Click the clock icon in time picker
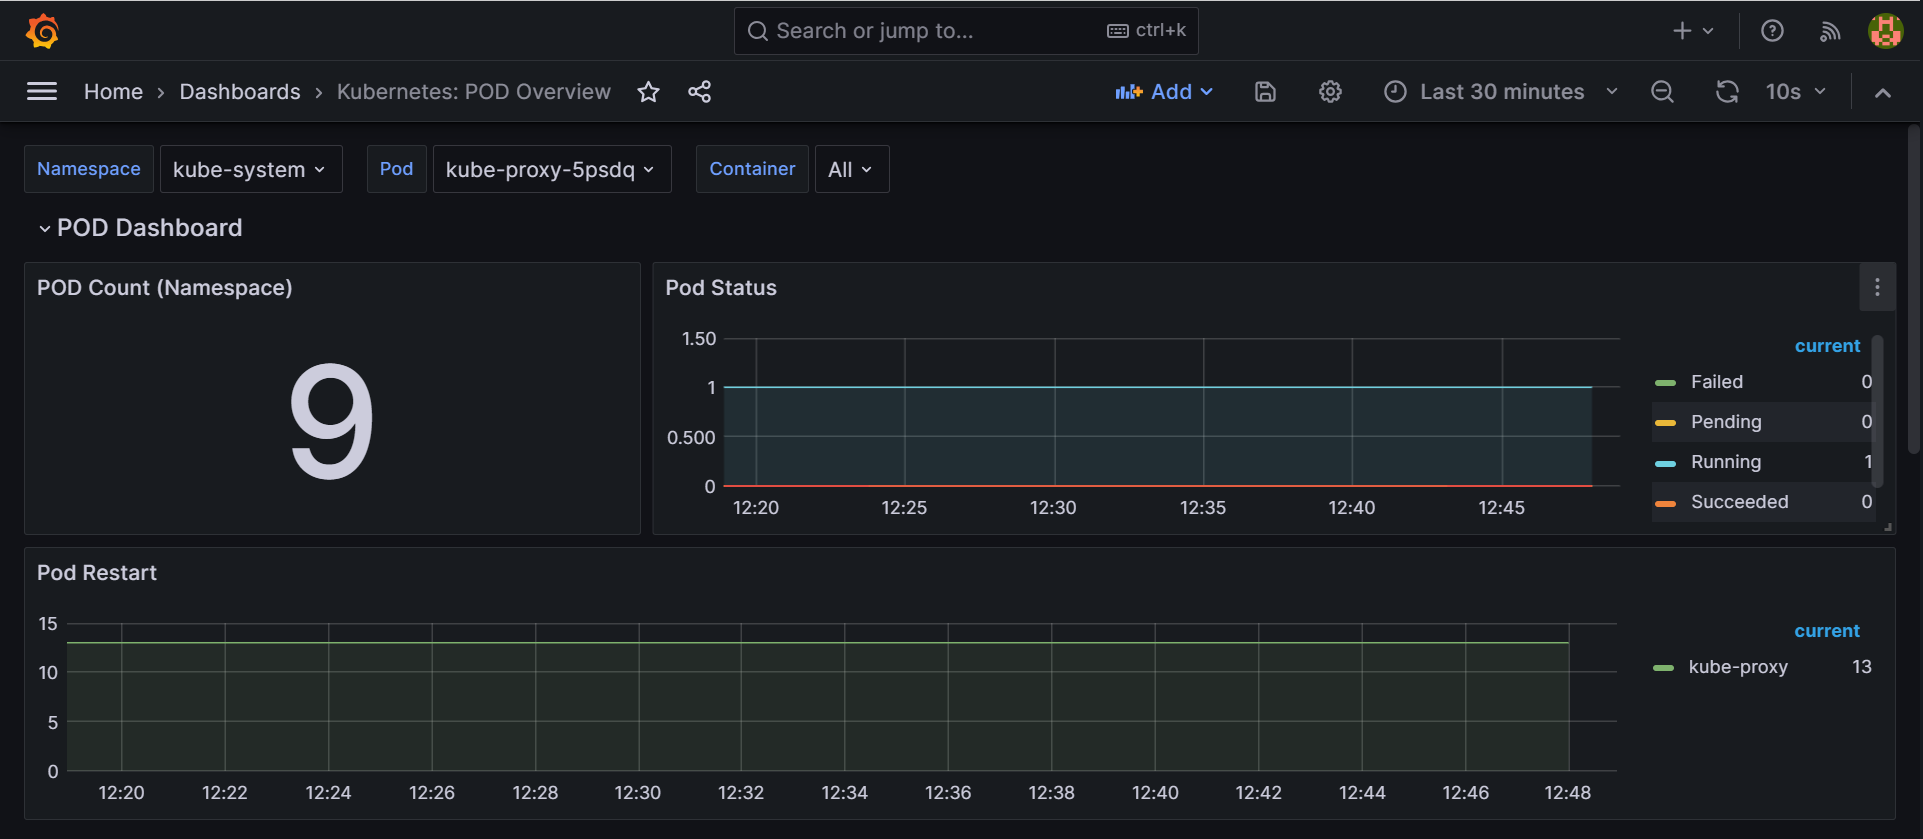Viewport: 1923px width, 839px height. click(x=1395, y=92)
